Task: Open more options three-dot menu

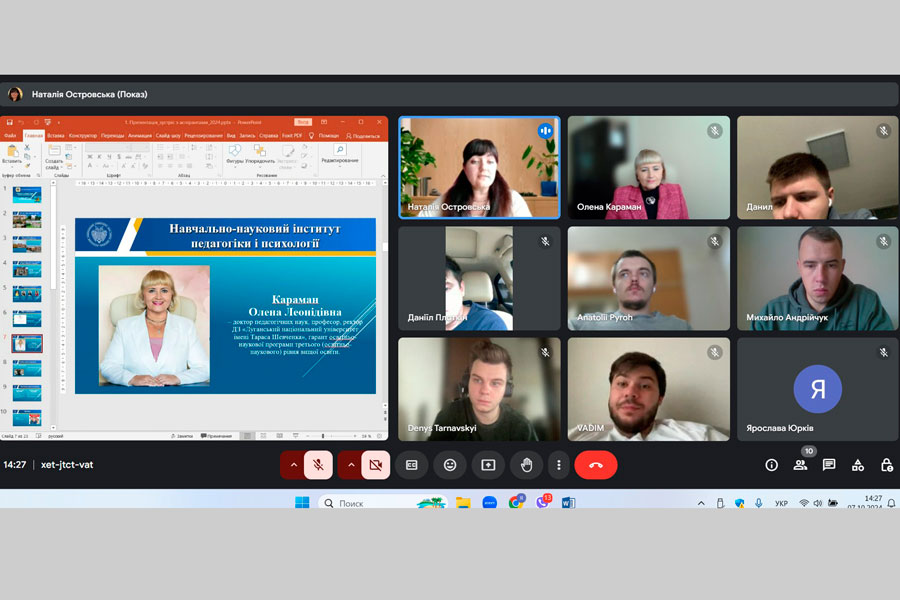Action: pos(558,465)
